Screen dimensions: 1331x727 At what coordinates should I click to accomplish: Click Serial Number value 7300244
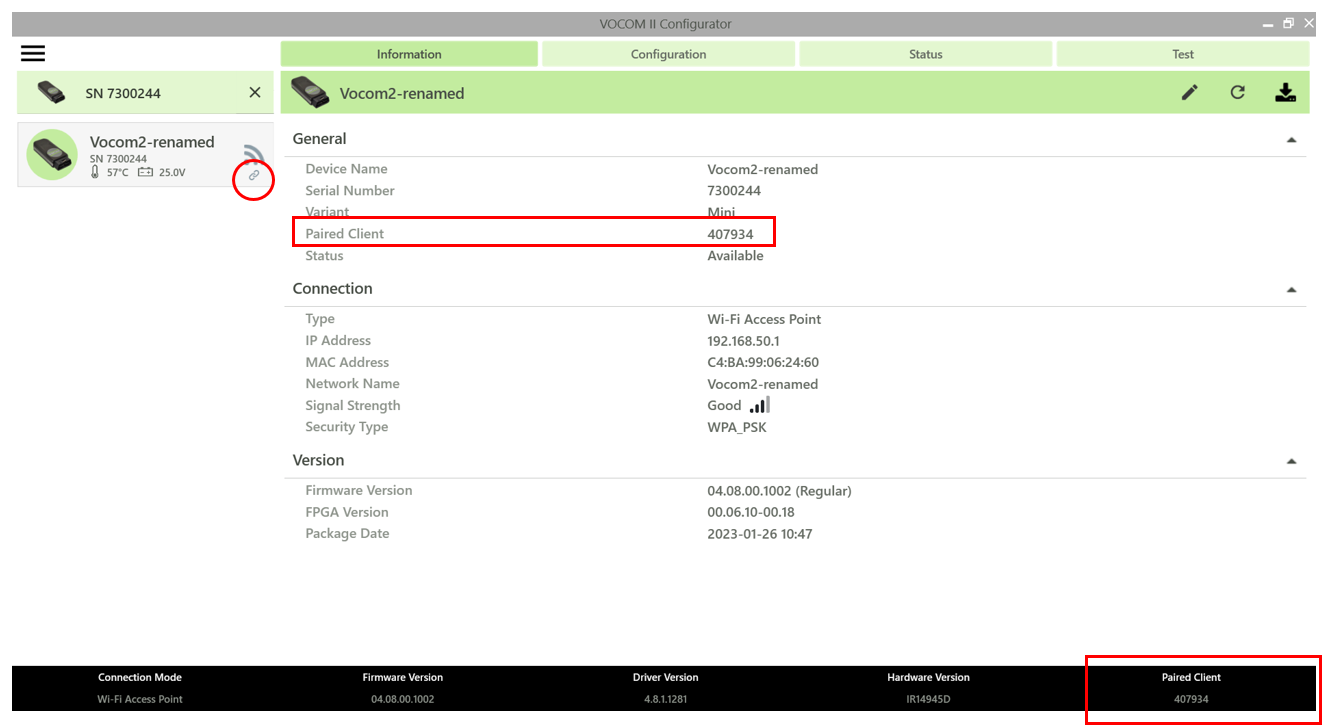(x=734, y=190)
